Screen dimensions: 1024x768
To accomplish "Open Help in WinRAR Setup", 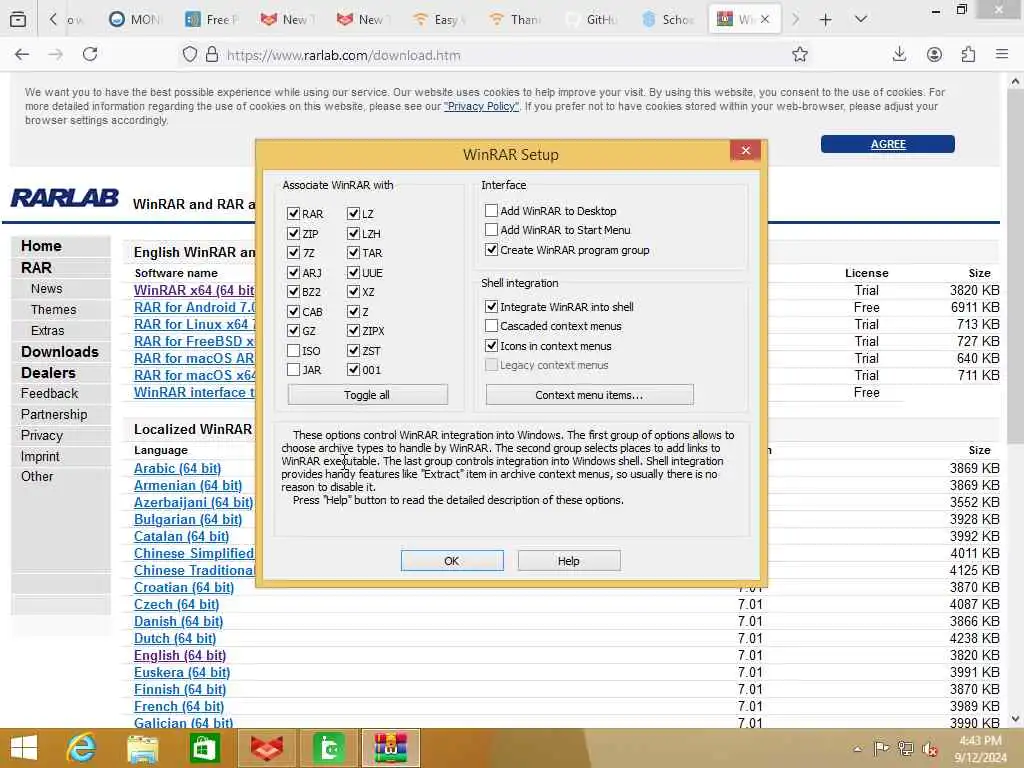I will click(x=569, y=560).
